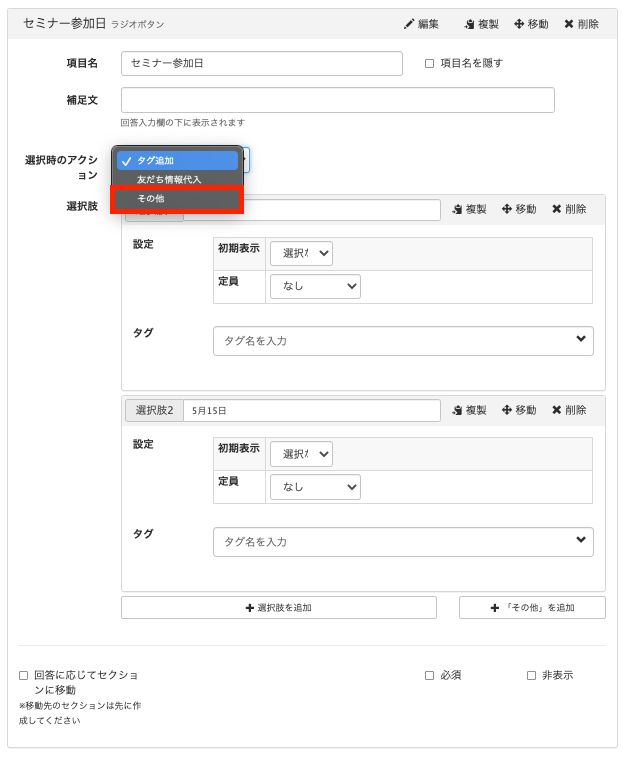Check the 項目名を隠す checkbox

(429, 63)
